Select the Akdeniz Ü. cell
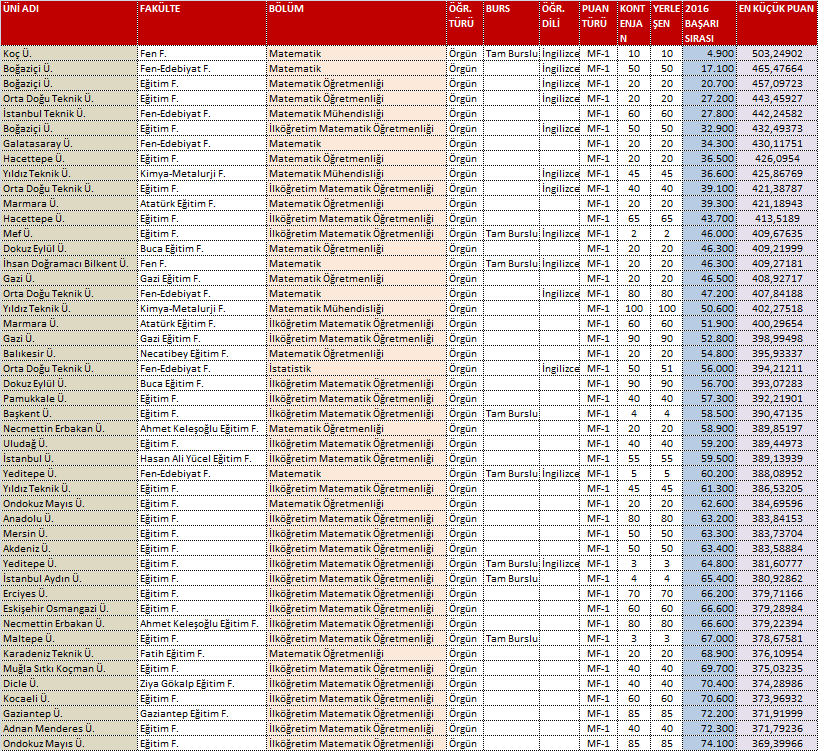834x751 pixels. coord(69,548)
